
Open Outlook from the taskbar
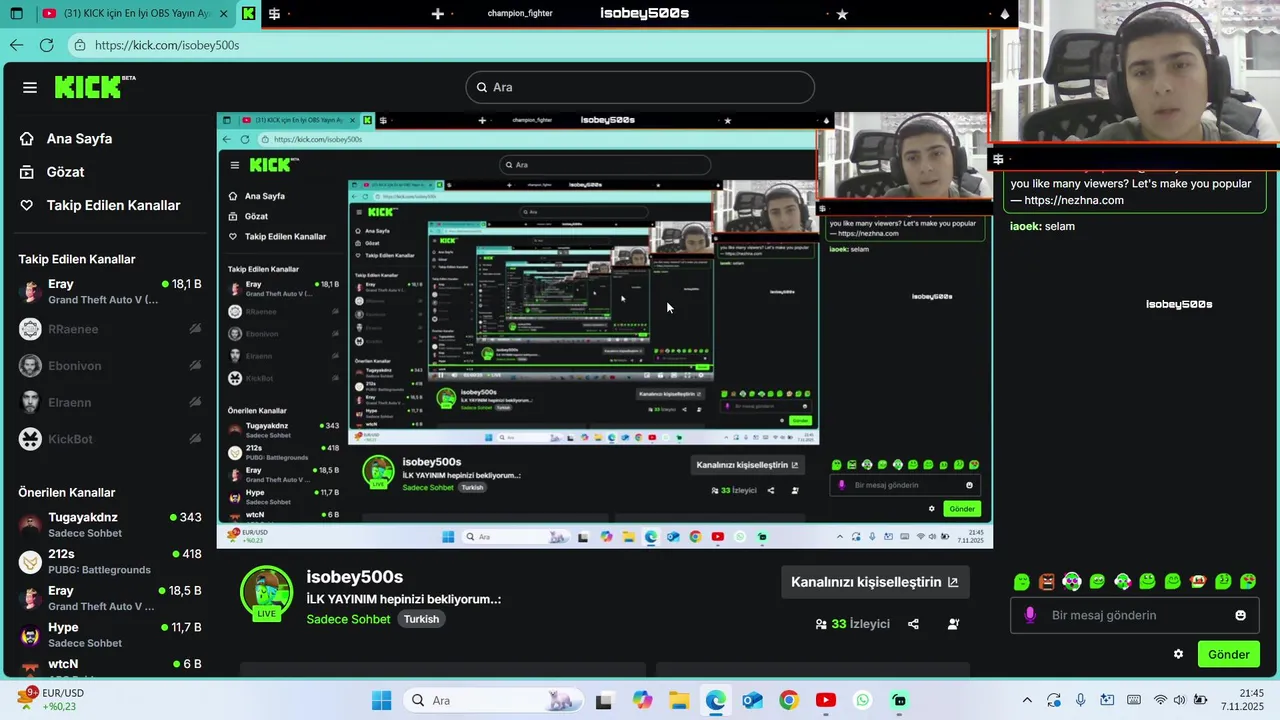[752, 701]
